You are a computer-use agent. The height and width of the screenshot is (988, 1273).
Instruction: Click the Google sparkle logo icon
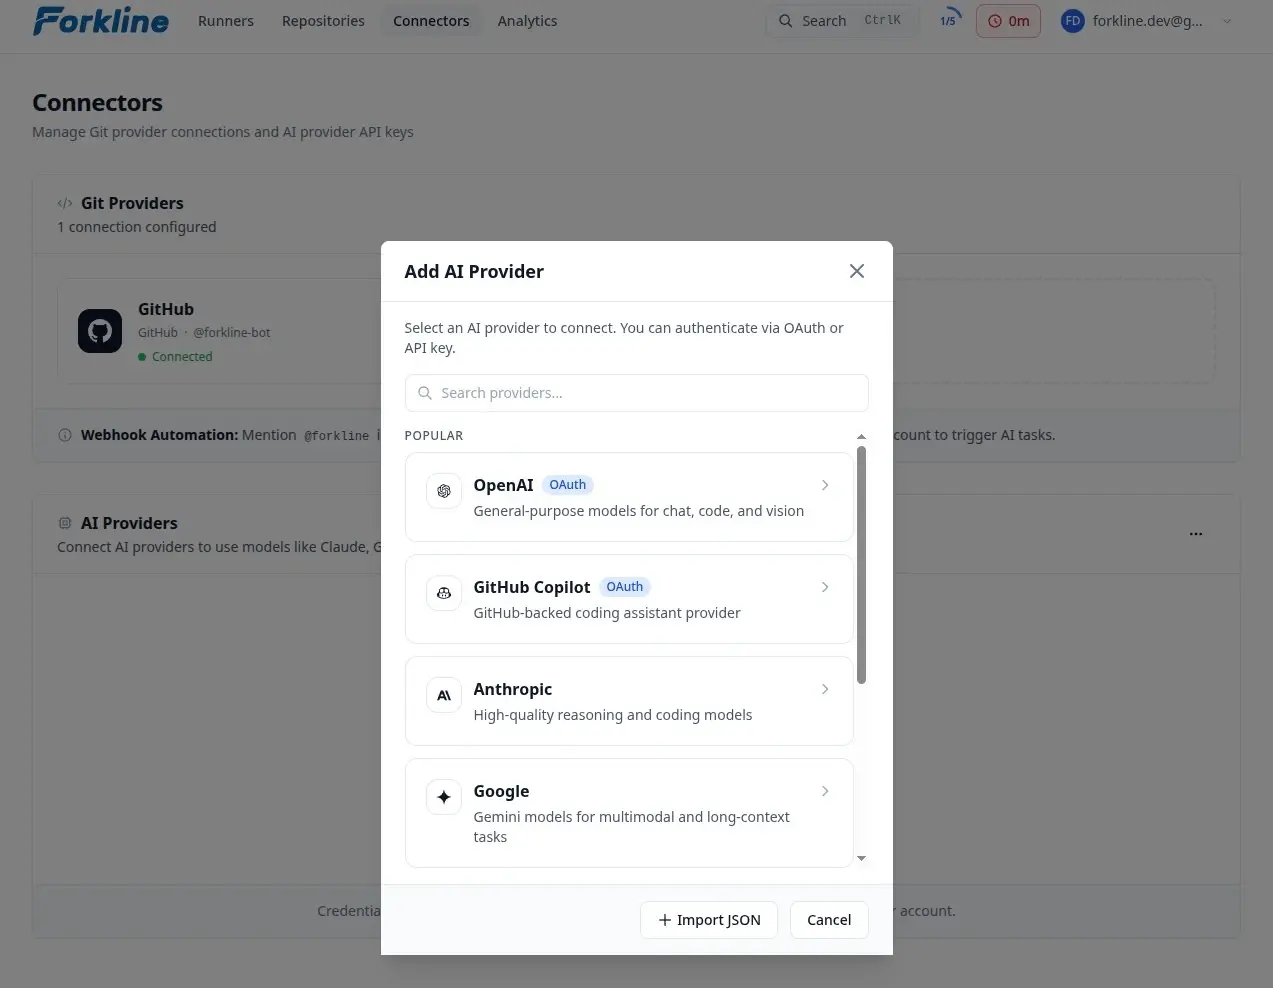click(444, 797)
